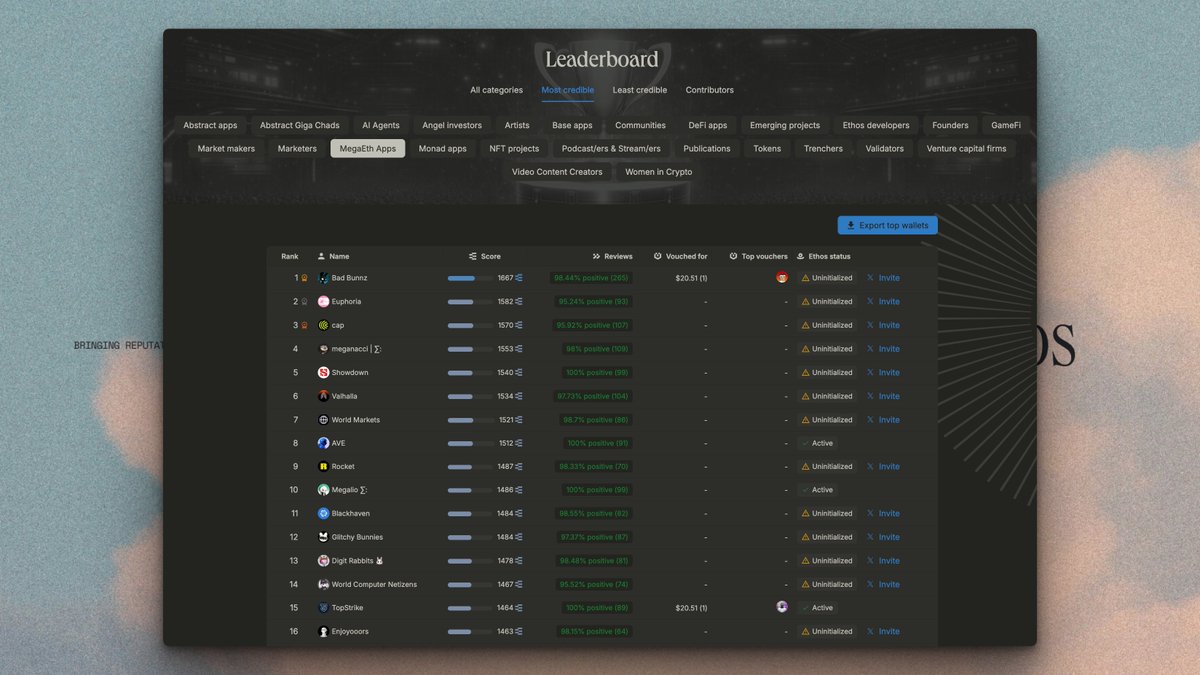Screen dimensions: 1200x675
Task: Invite Euphoria via X
Action: (x=883, y=301)
